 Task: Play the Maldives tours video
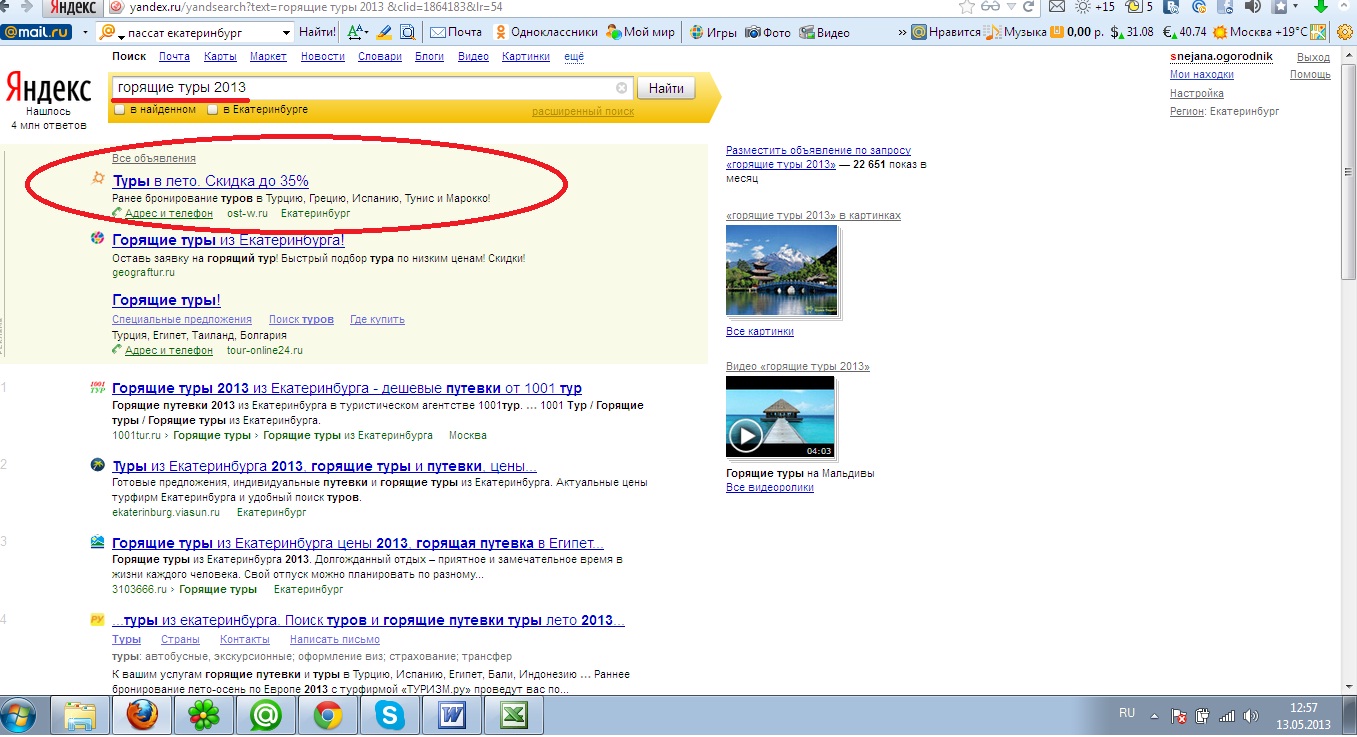[780, 417]
